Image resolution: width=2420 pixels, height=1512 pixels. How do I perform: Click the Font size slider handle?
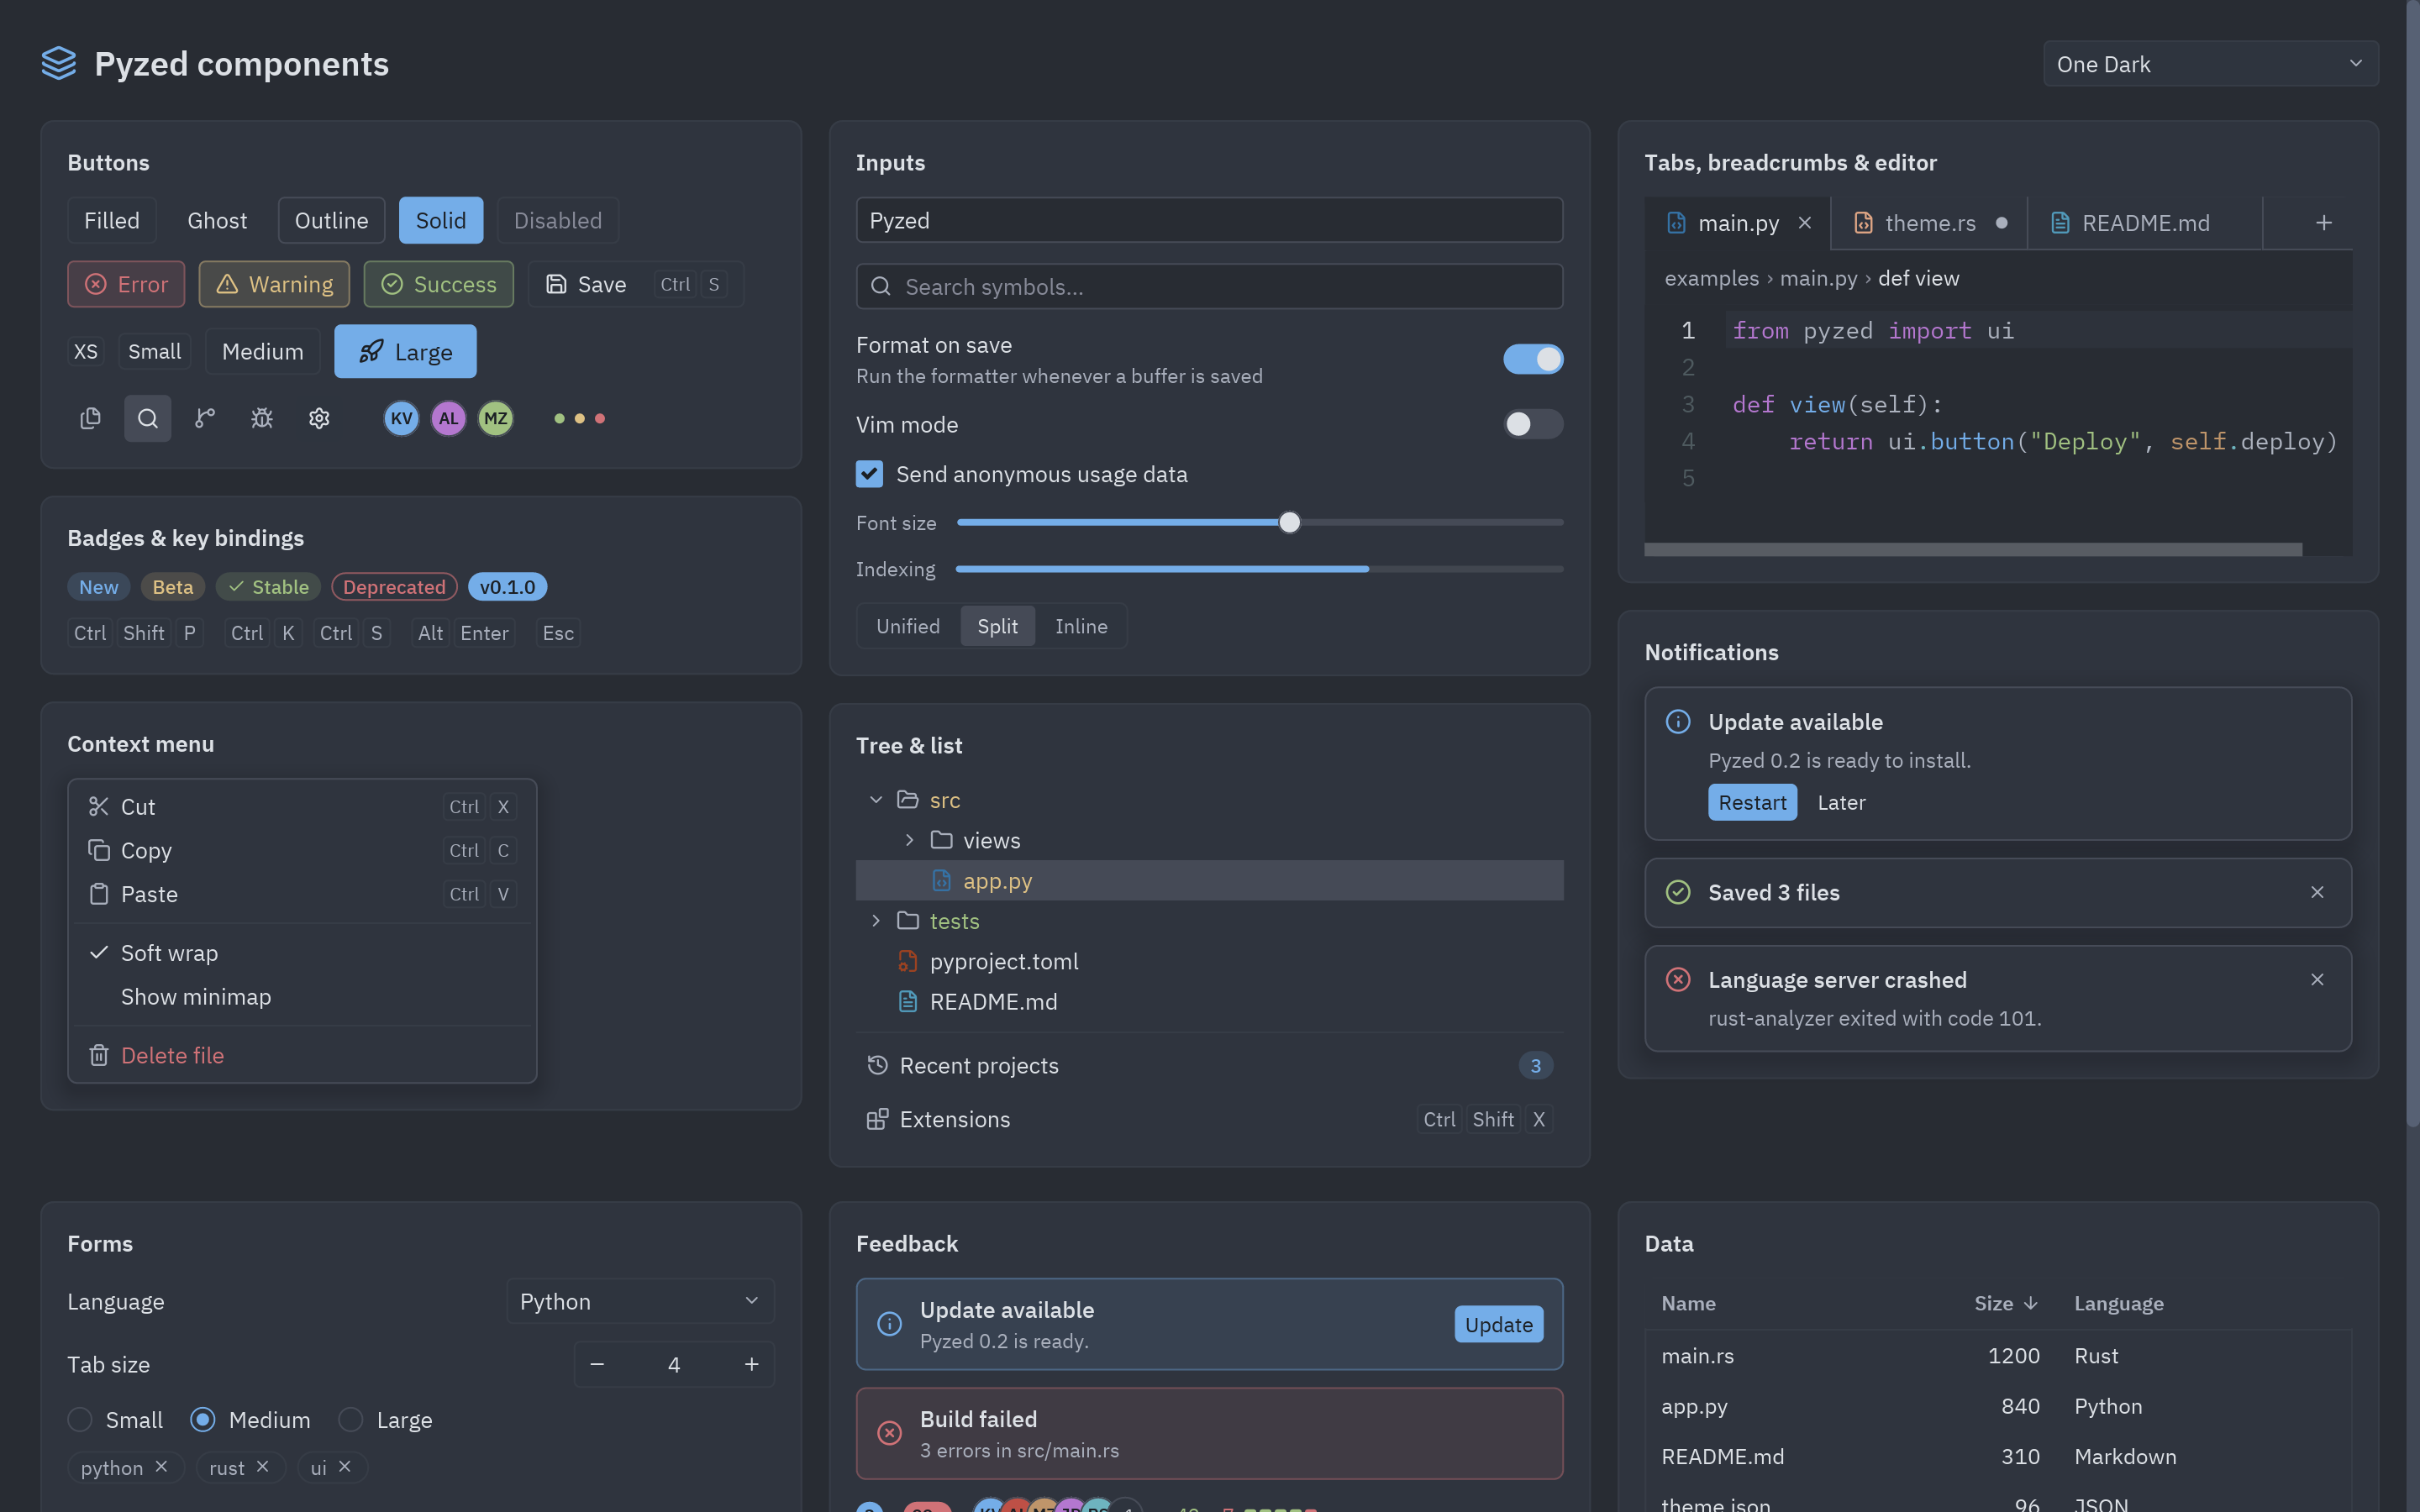[x=1289, y=522]
